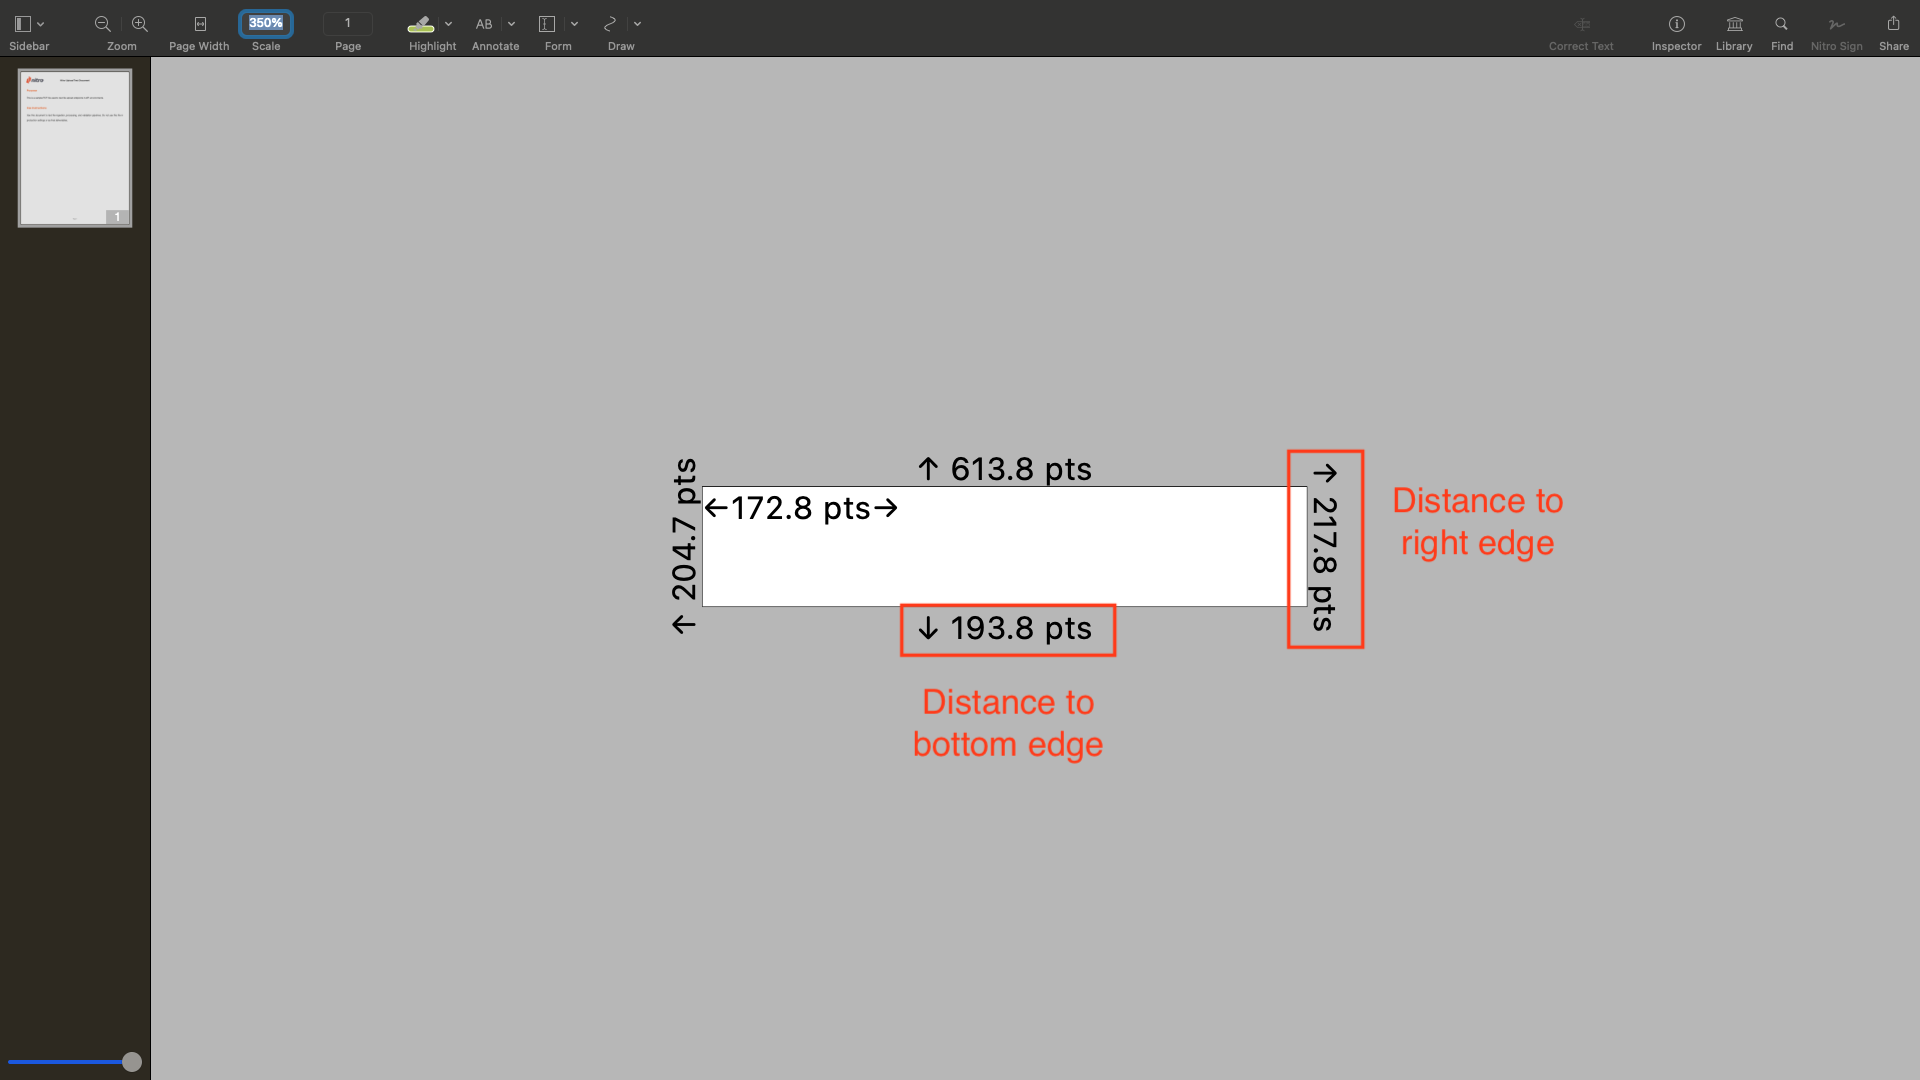Expand the Highlight color dropdown arrow
Image resolution: width=1920 pixels, height=1080 pixels.
(x=448, y=24)
